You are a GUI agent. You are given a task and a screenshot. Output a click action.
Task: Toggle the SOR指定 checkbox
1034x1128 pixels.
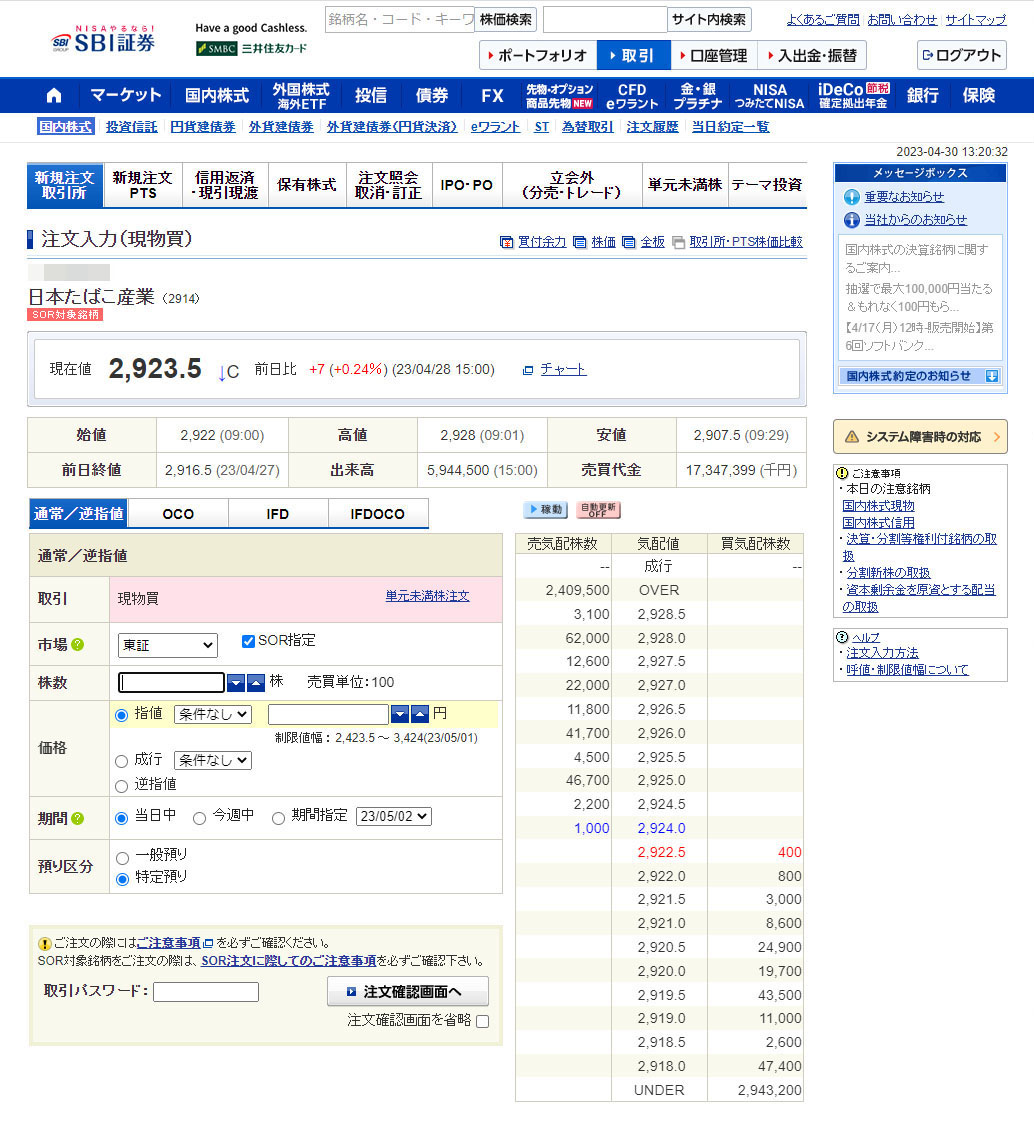(249, 641)
